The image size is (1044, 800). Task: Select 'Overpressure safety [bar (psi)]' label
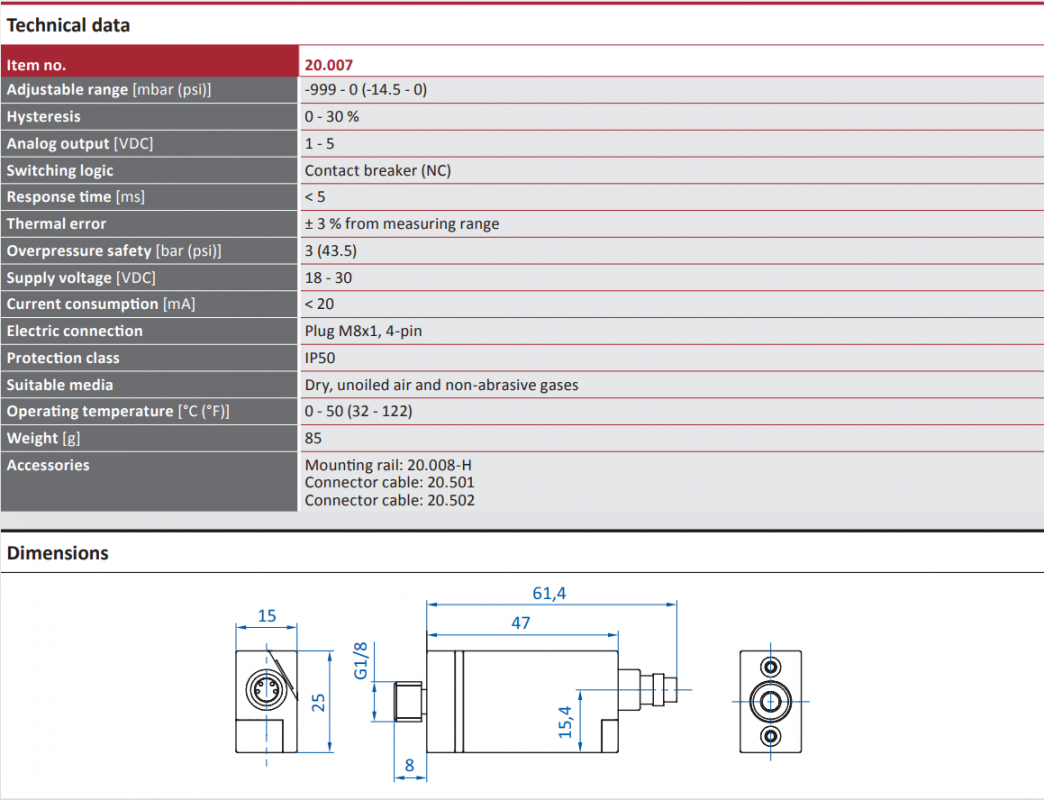[x=114, y=251]
